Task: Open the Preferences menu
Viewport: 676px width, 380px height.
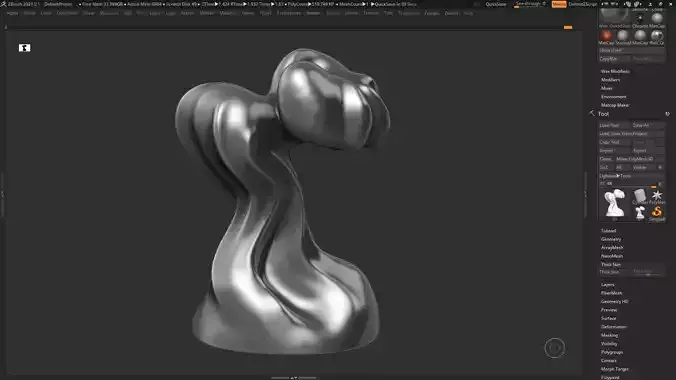Action: coord(288,13)
